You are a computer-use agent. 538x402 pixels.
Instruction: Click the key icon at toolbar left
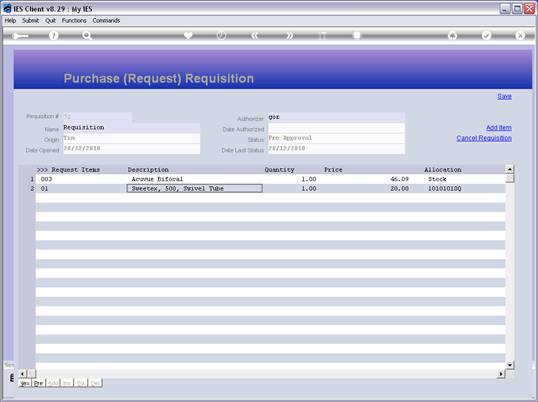click(x=20, y=36)
